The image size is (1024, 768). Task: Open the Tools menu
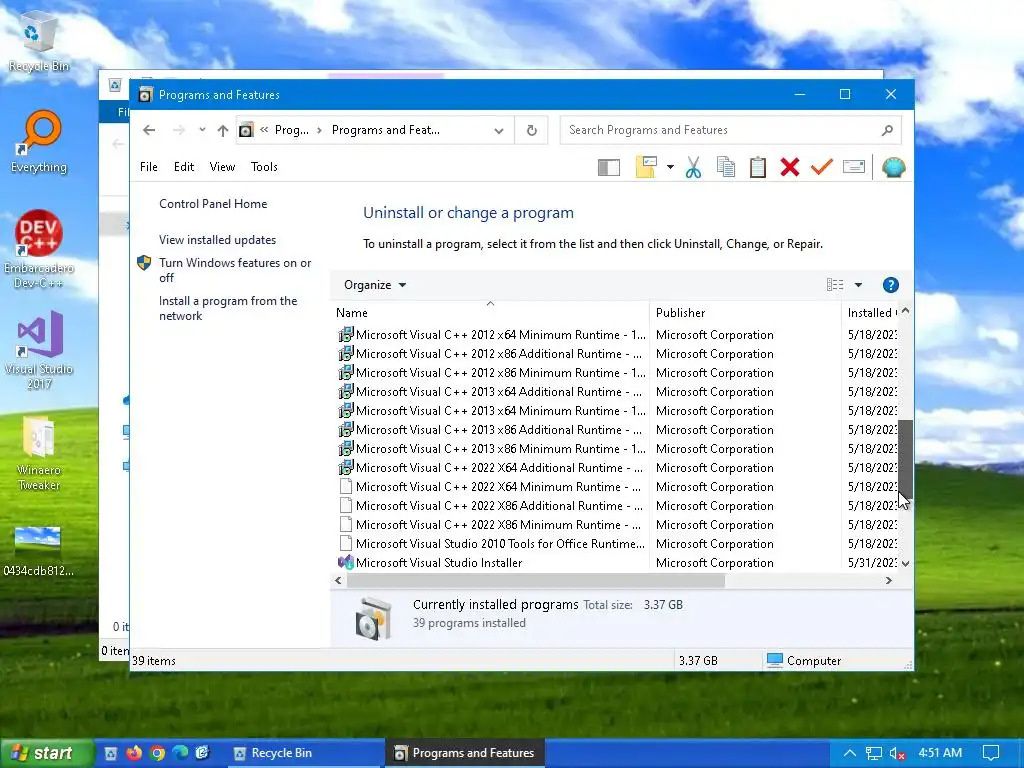[264, 167]
